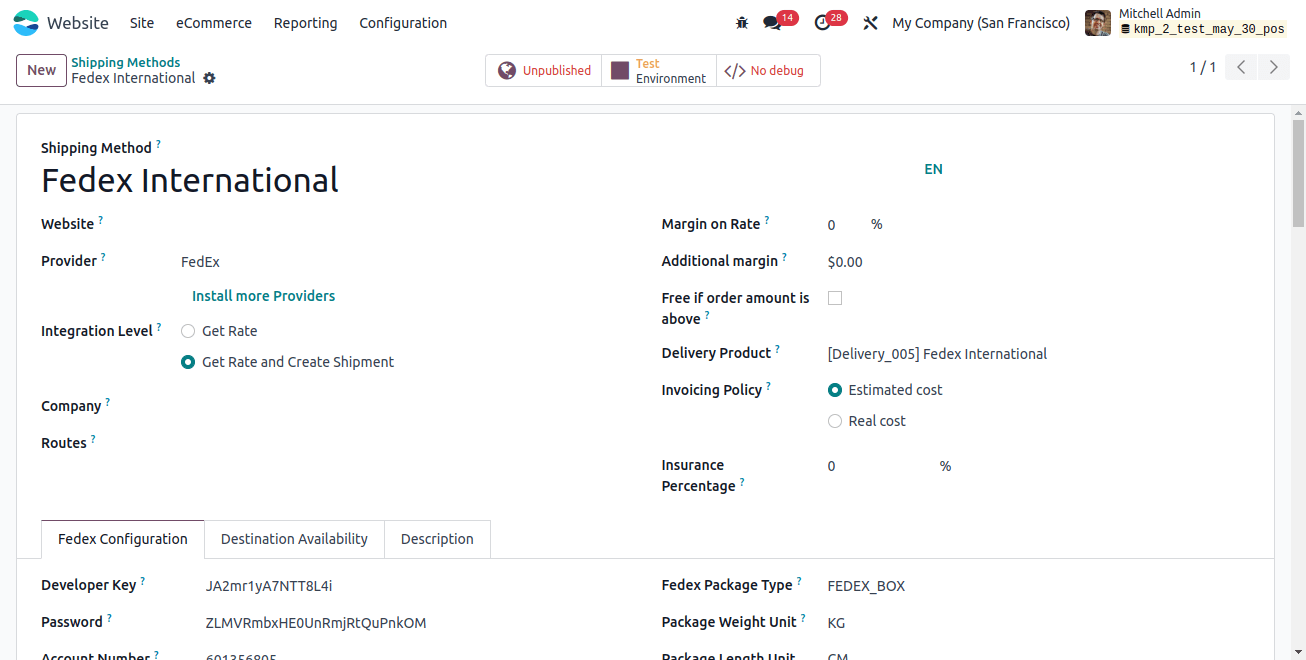The image size is (1306, 660).
Task: Go back to Shipping Methods breadcrumb
Action: point(126,62)
